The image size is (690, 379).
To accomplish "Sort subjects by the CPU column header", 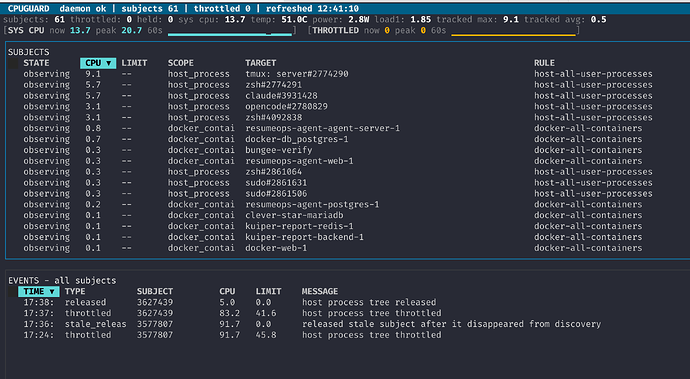I will (98, 63).
